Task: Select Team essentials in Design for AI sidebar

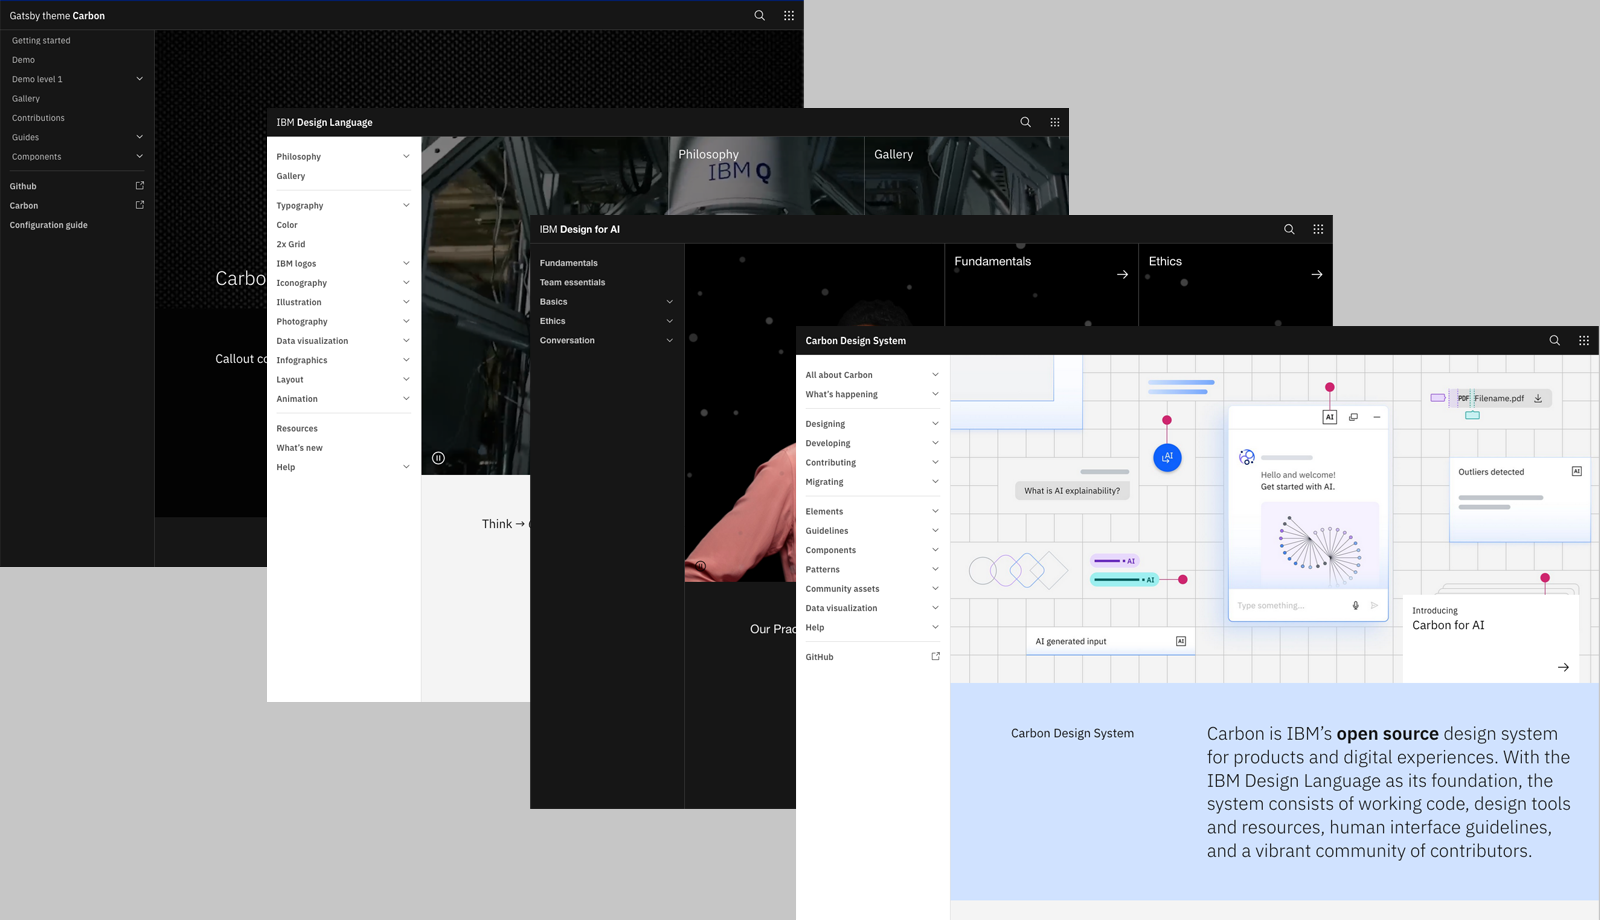Action: [572, 282]
